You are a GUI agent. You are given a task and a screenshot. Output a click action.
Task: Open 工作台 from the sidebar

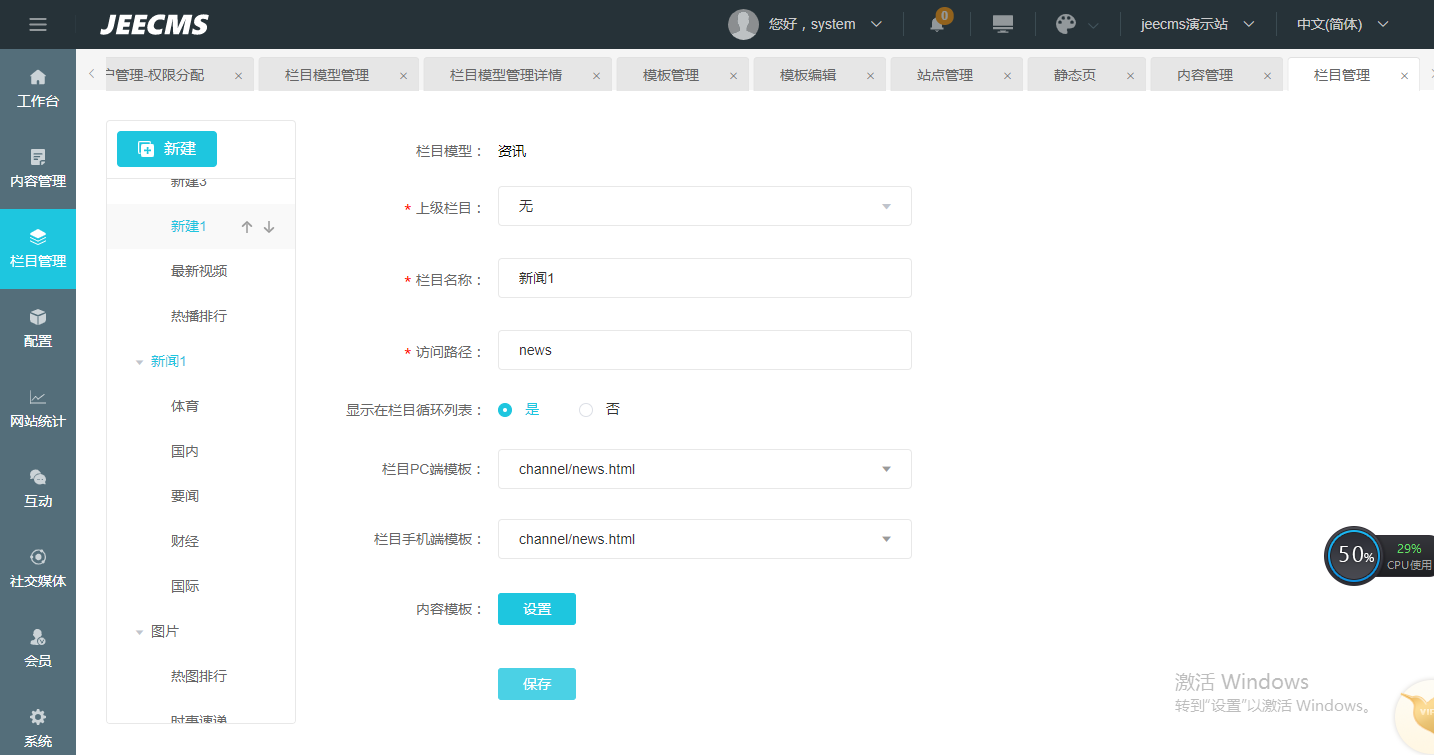tap(38, 88)
